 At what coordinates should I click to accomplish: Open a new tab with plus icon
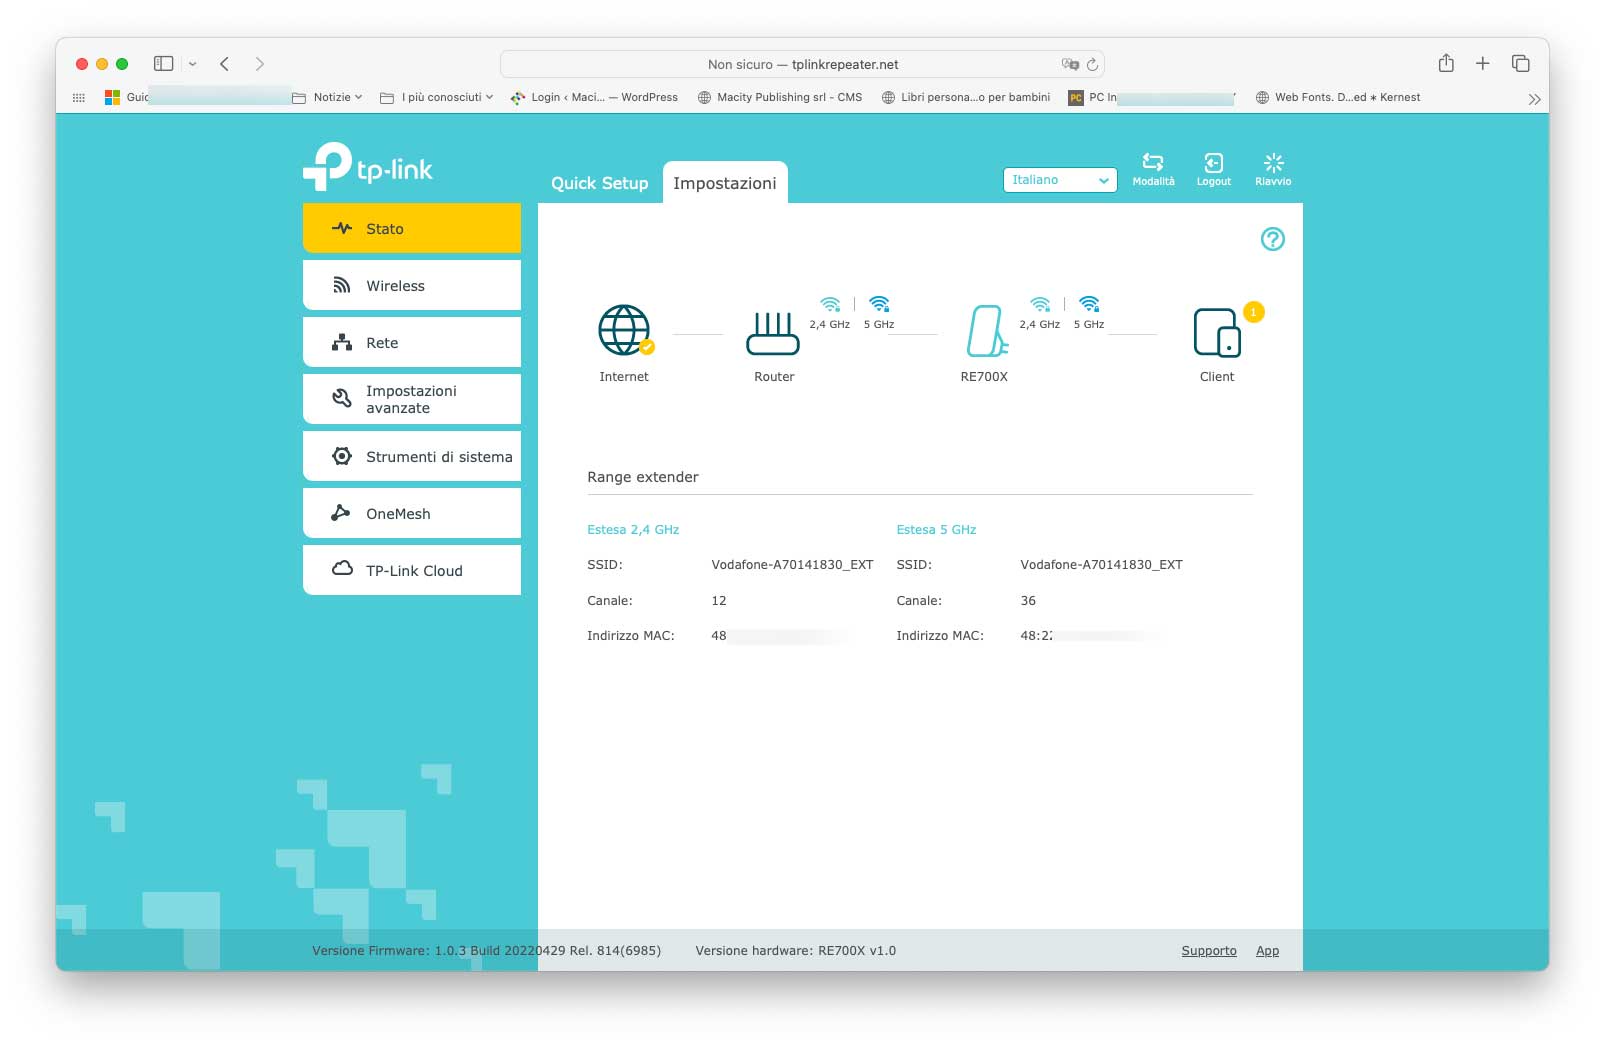(x=1482, y=63)
